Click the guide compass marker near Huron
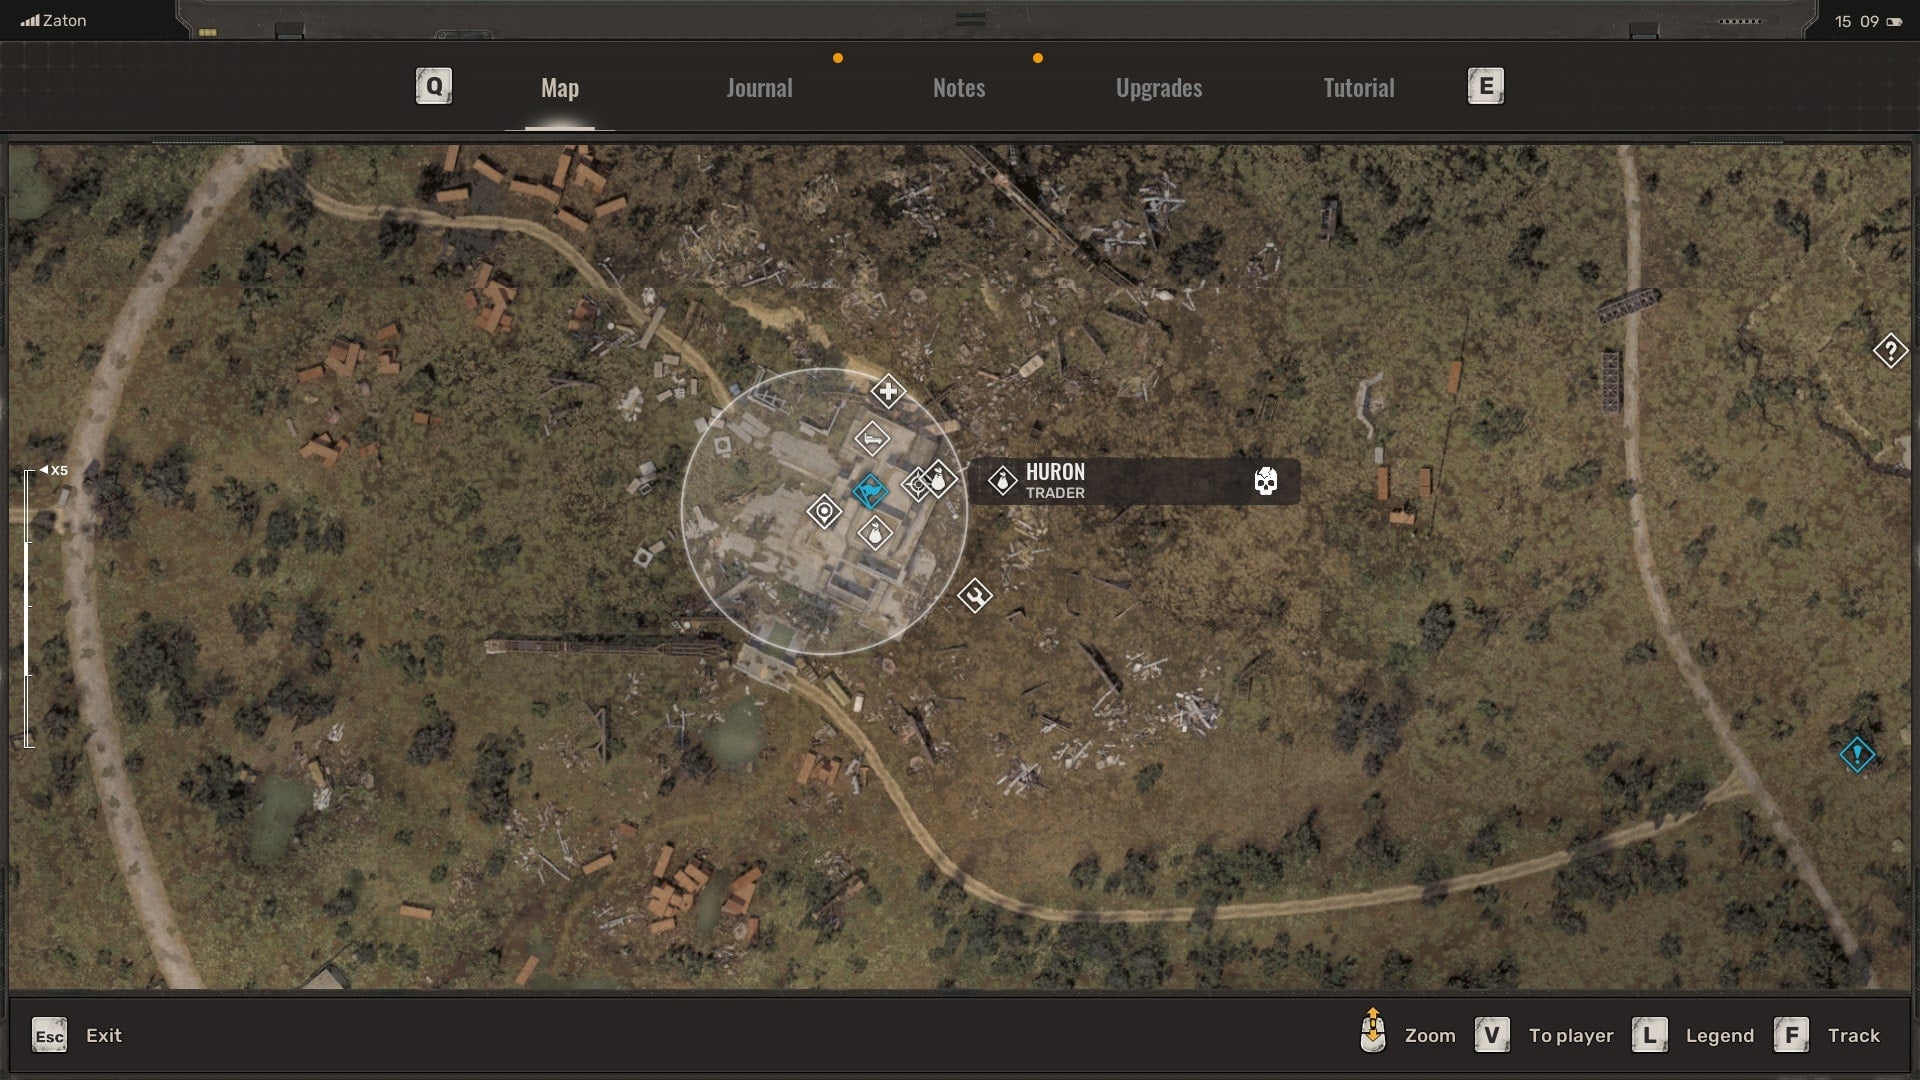The height and width of the screenshot is (1080, 1920). tap(917, 484)
